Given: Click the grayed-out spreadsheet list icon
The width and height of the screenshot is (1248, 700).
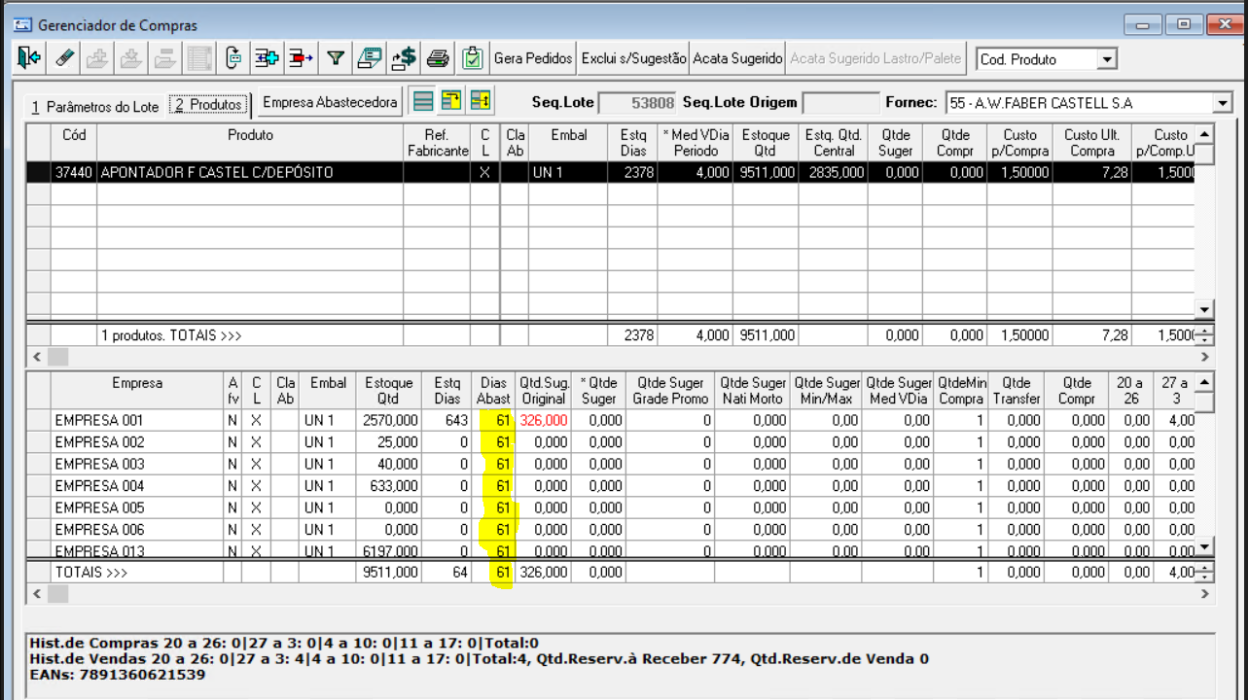Looking at the screenshot, I should 200,59.
